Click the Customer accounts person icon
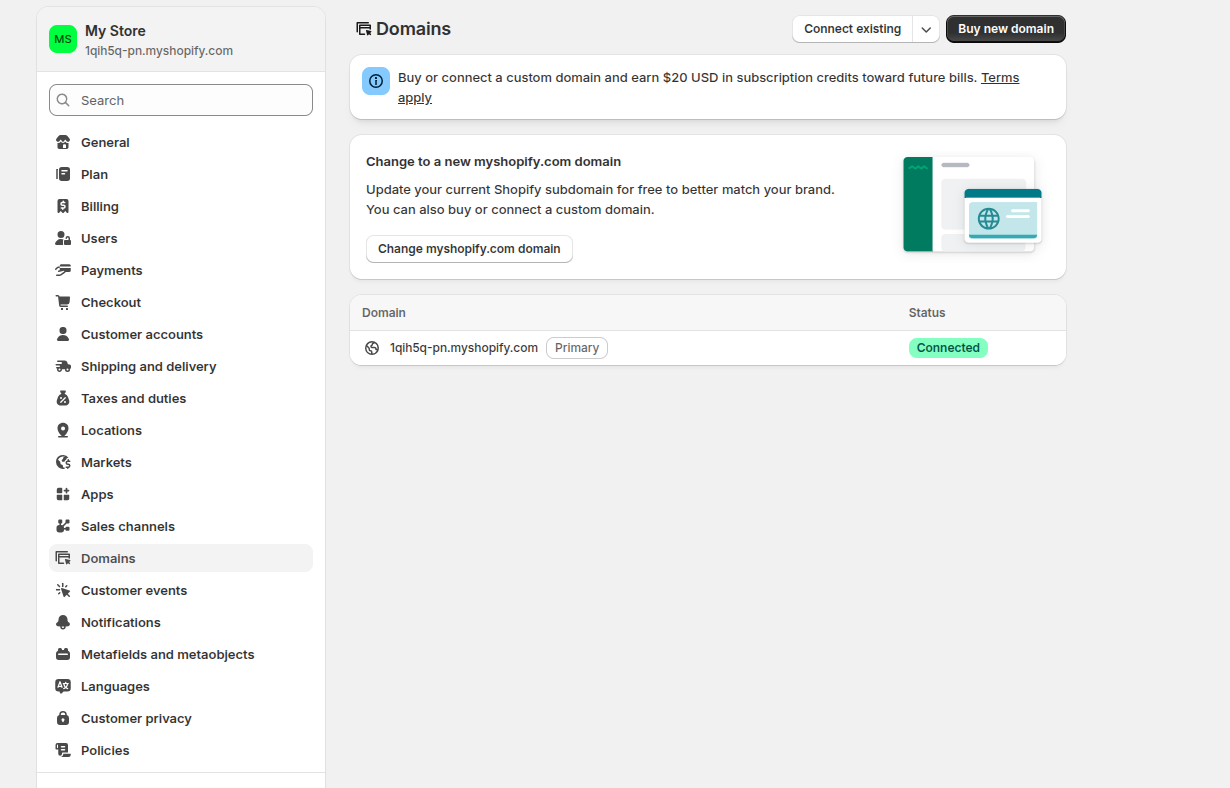This screenshot has height=788, width=1230. tap(63, 334)
